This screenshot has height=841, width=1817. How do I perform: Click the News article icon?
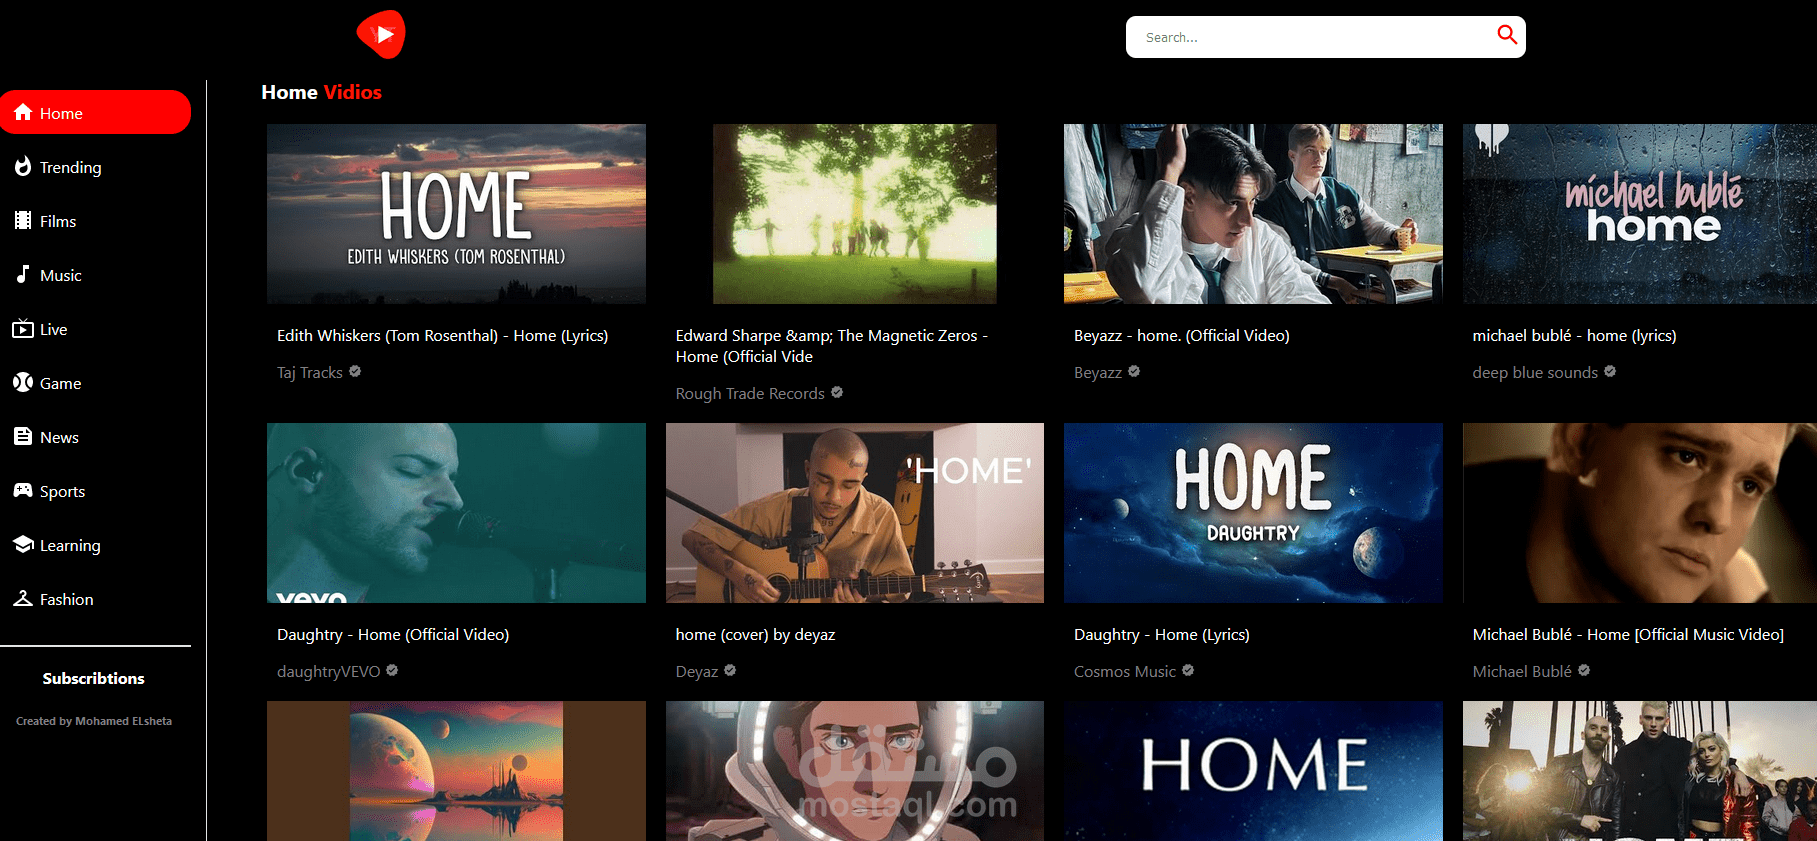tap(23, 436)
